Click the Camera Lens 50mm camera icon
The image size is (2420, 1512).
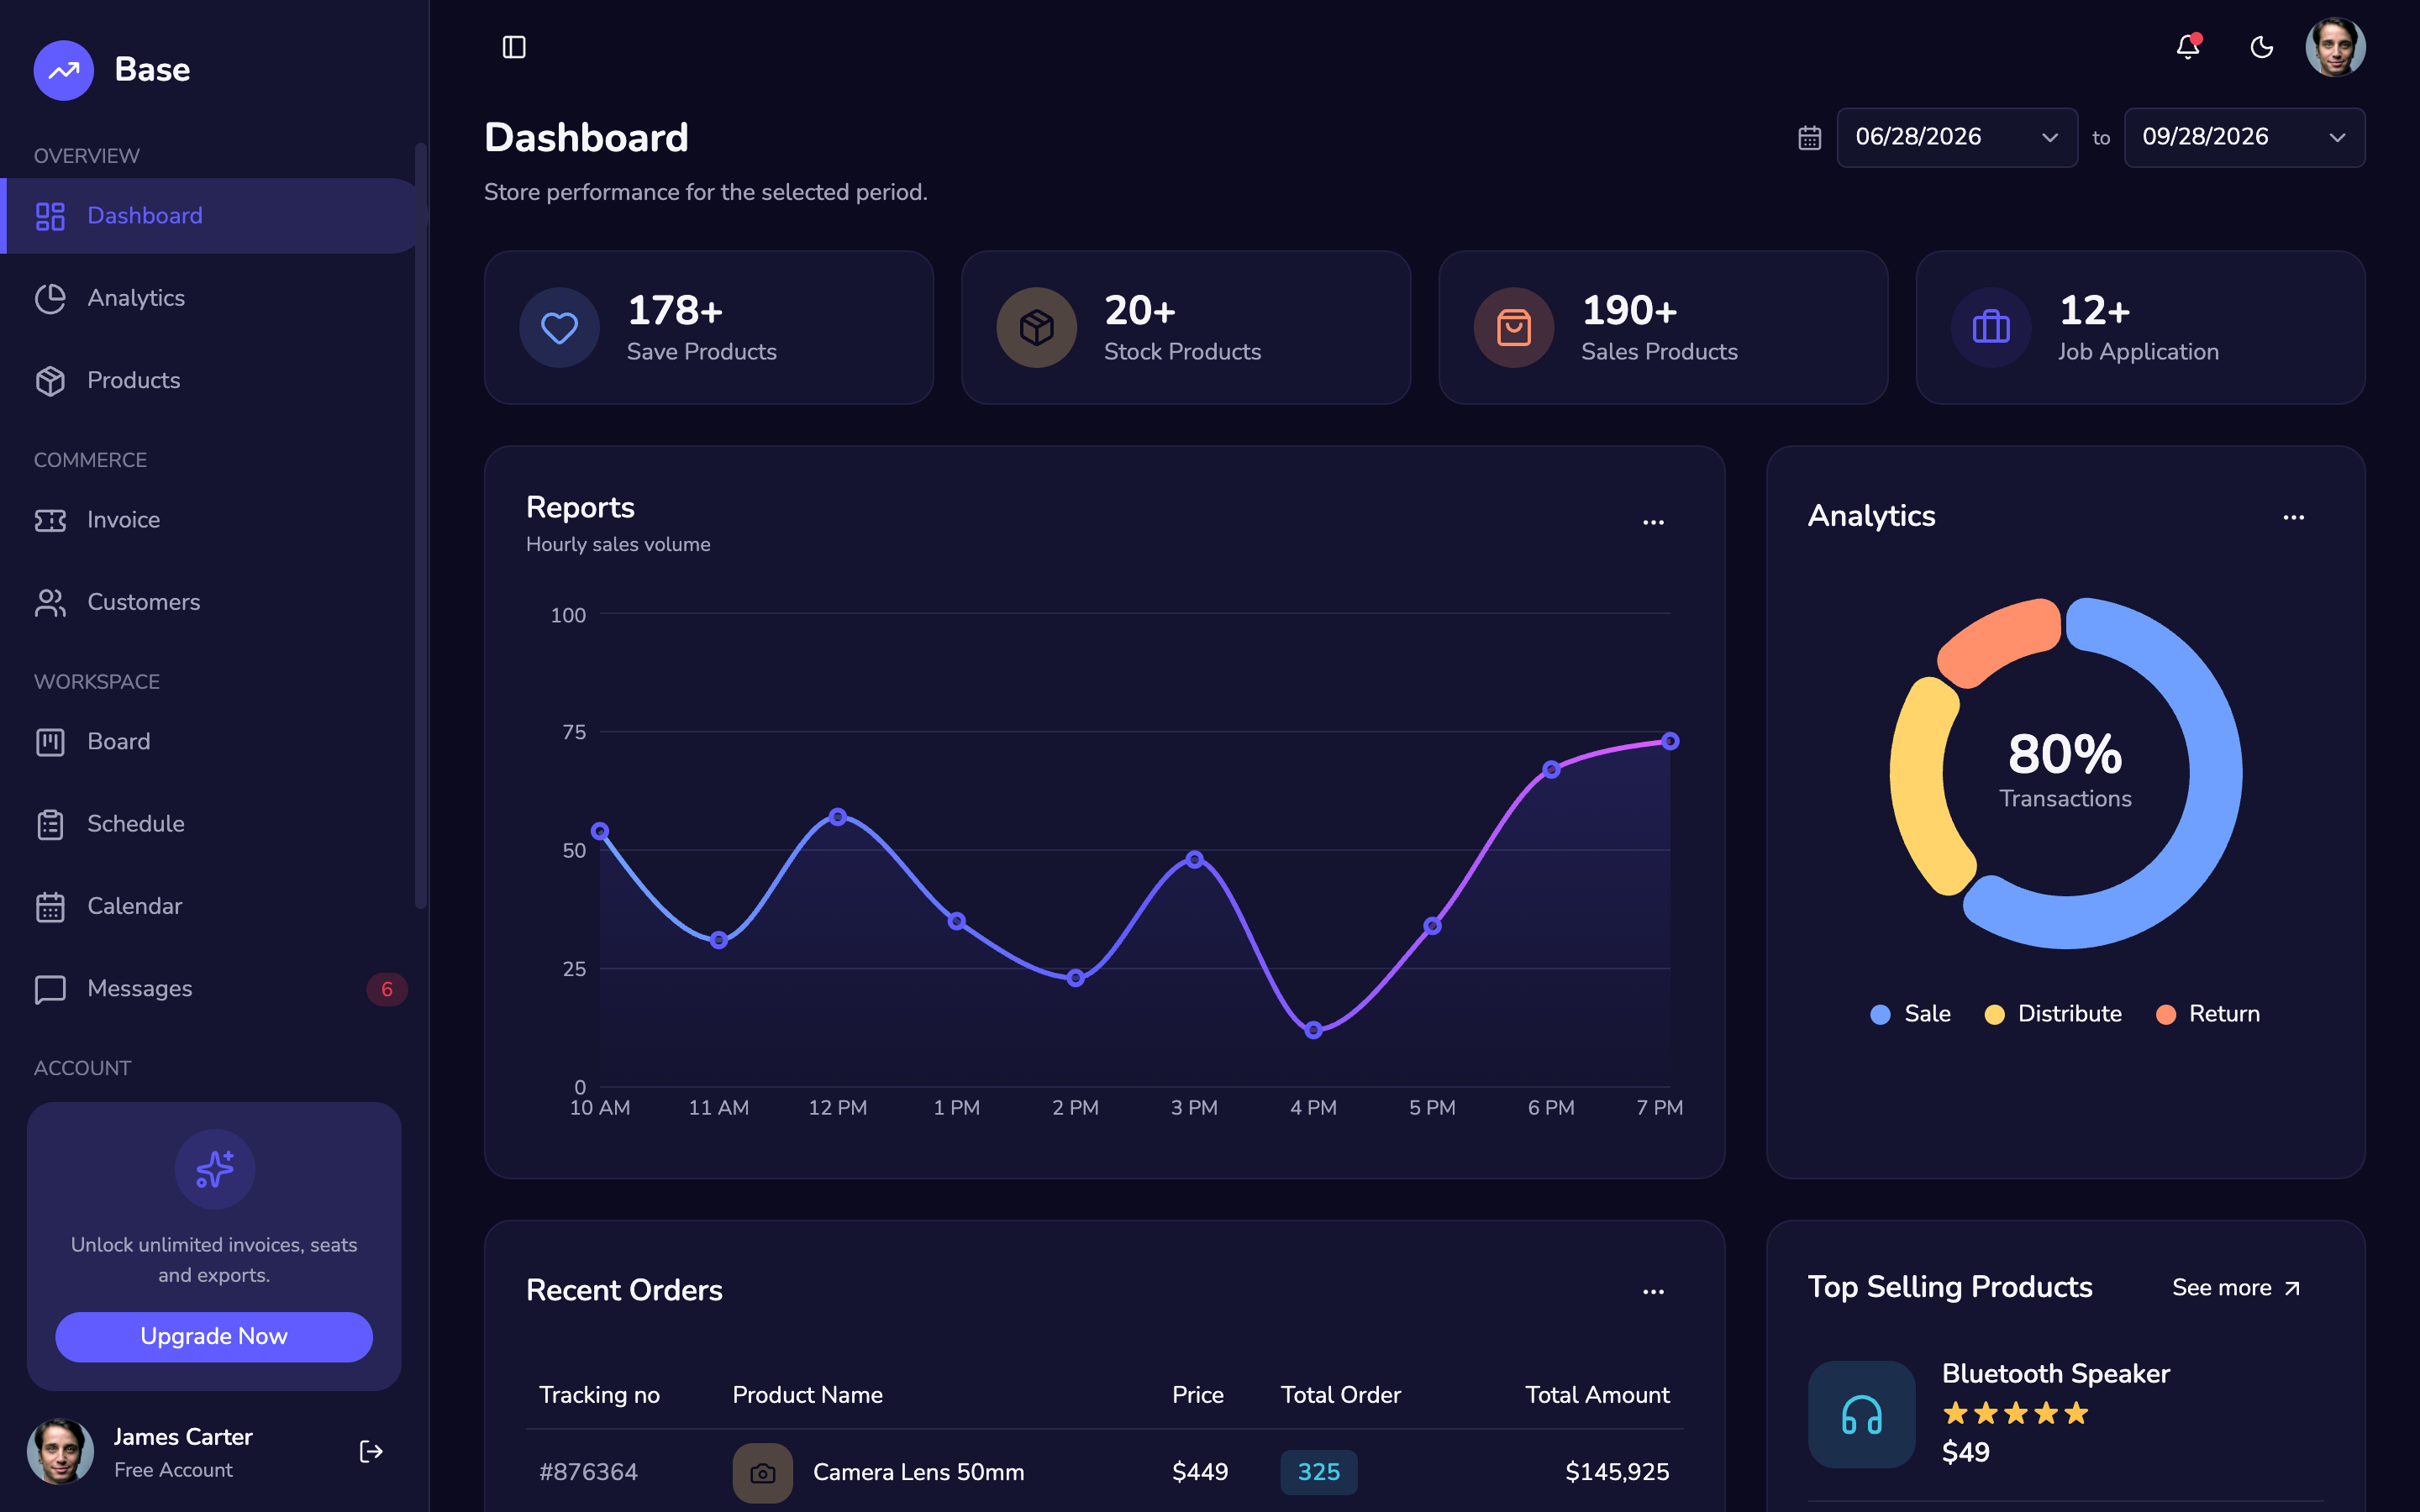[762, 1473]
